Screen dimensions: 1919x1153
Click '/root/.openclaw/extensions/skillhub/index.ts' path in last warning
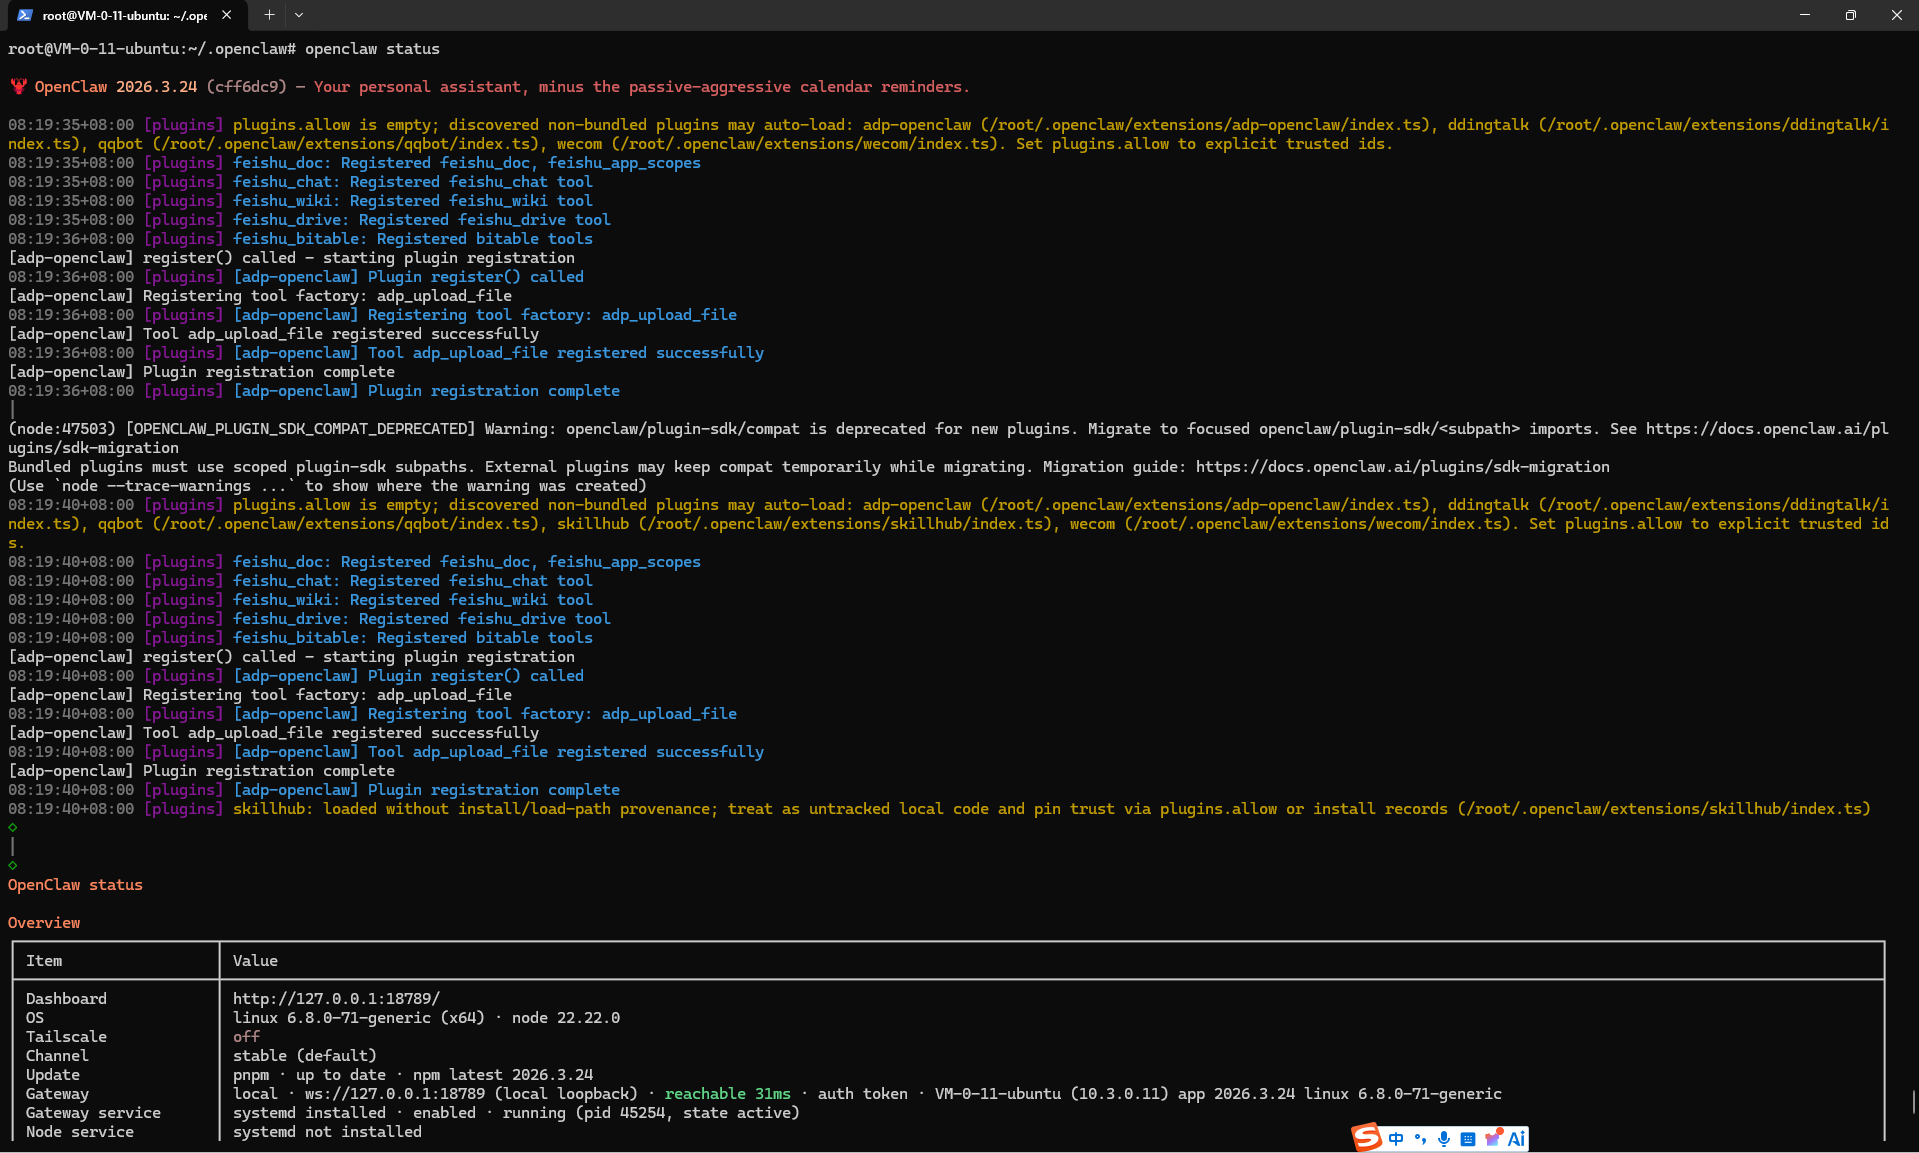[1664, 809]
